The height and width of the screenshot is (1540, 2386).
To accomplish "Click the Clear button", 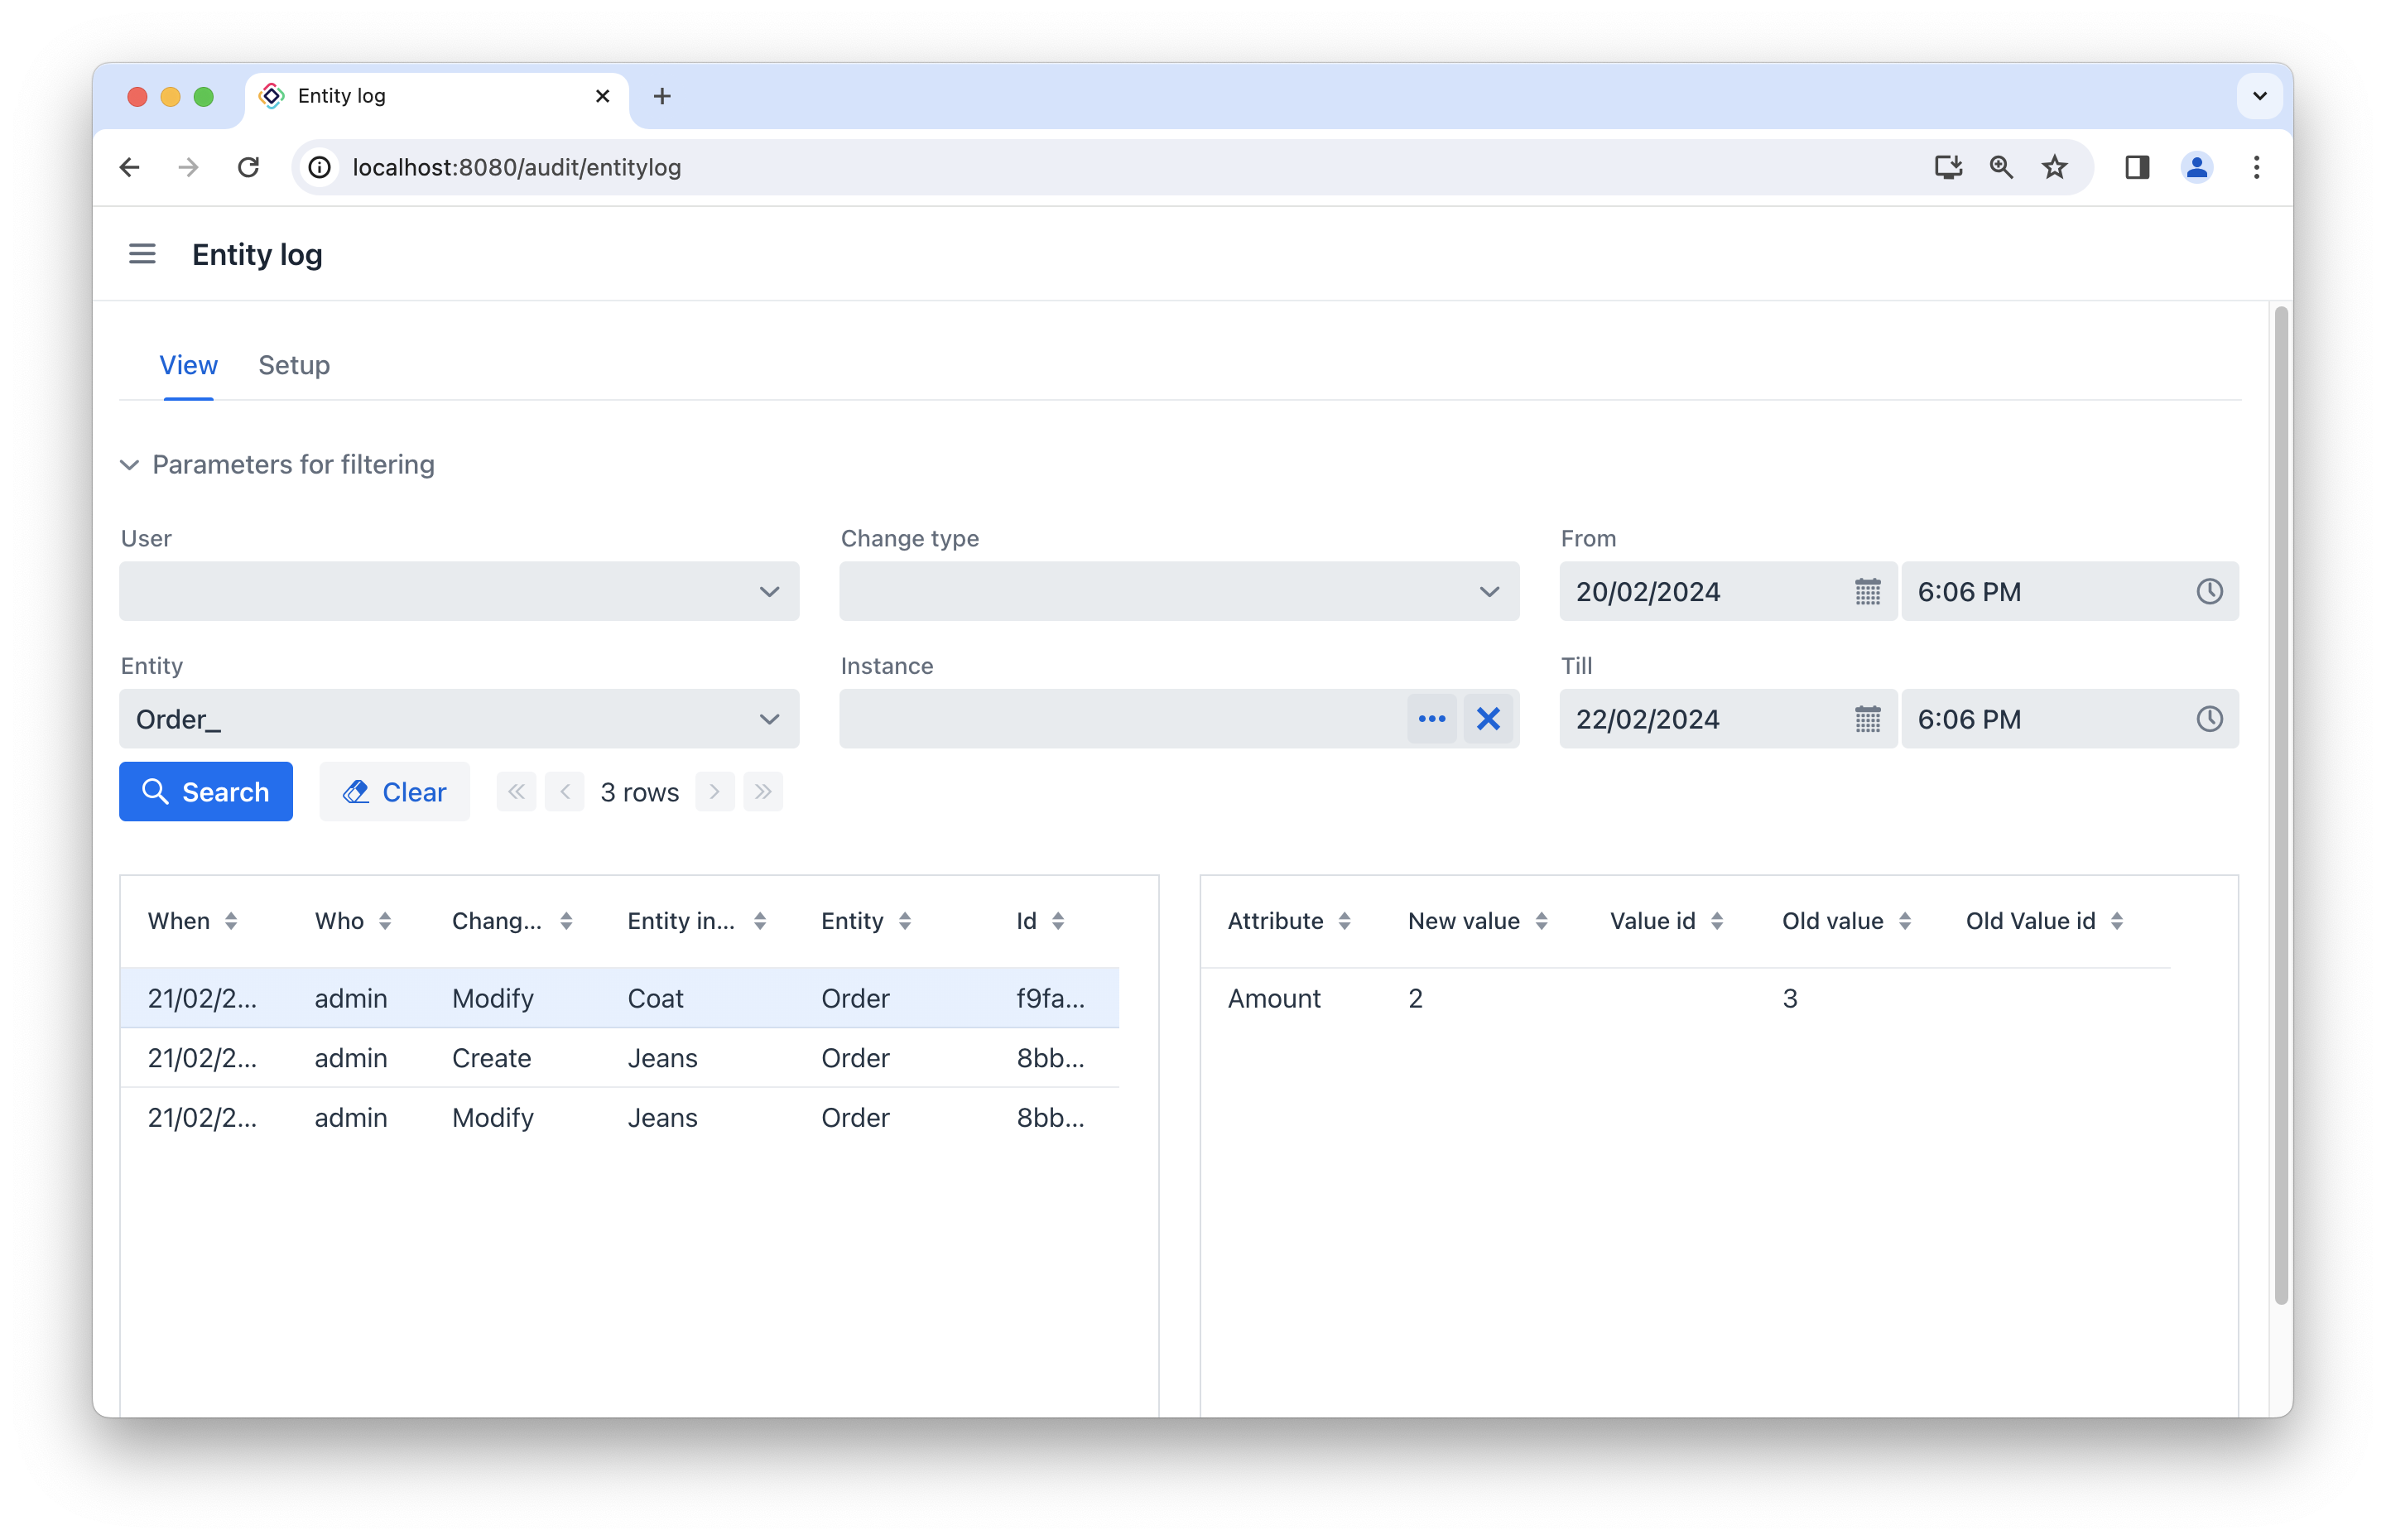I will [x=394, y=792].
